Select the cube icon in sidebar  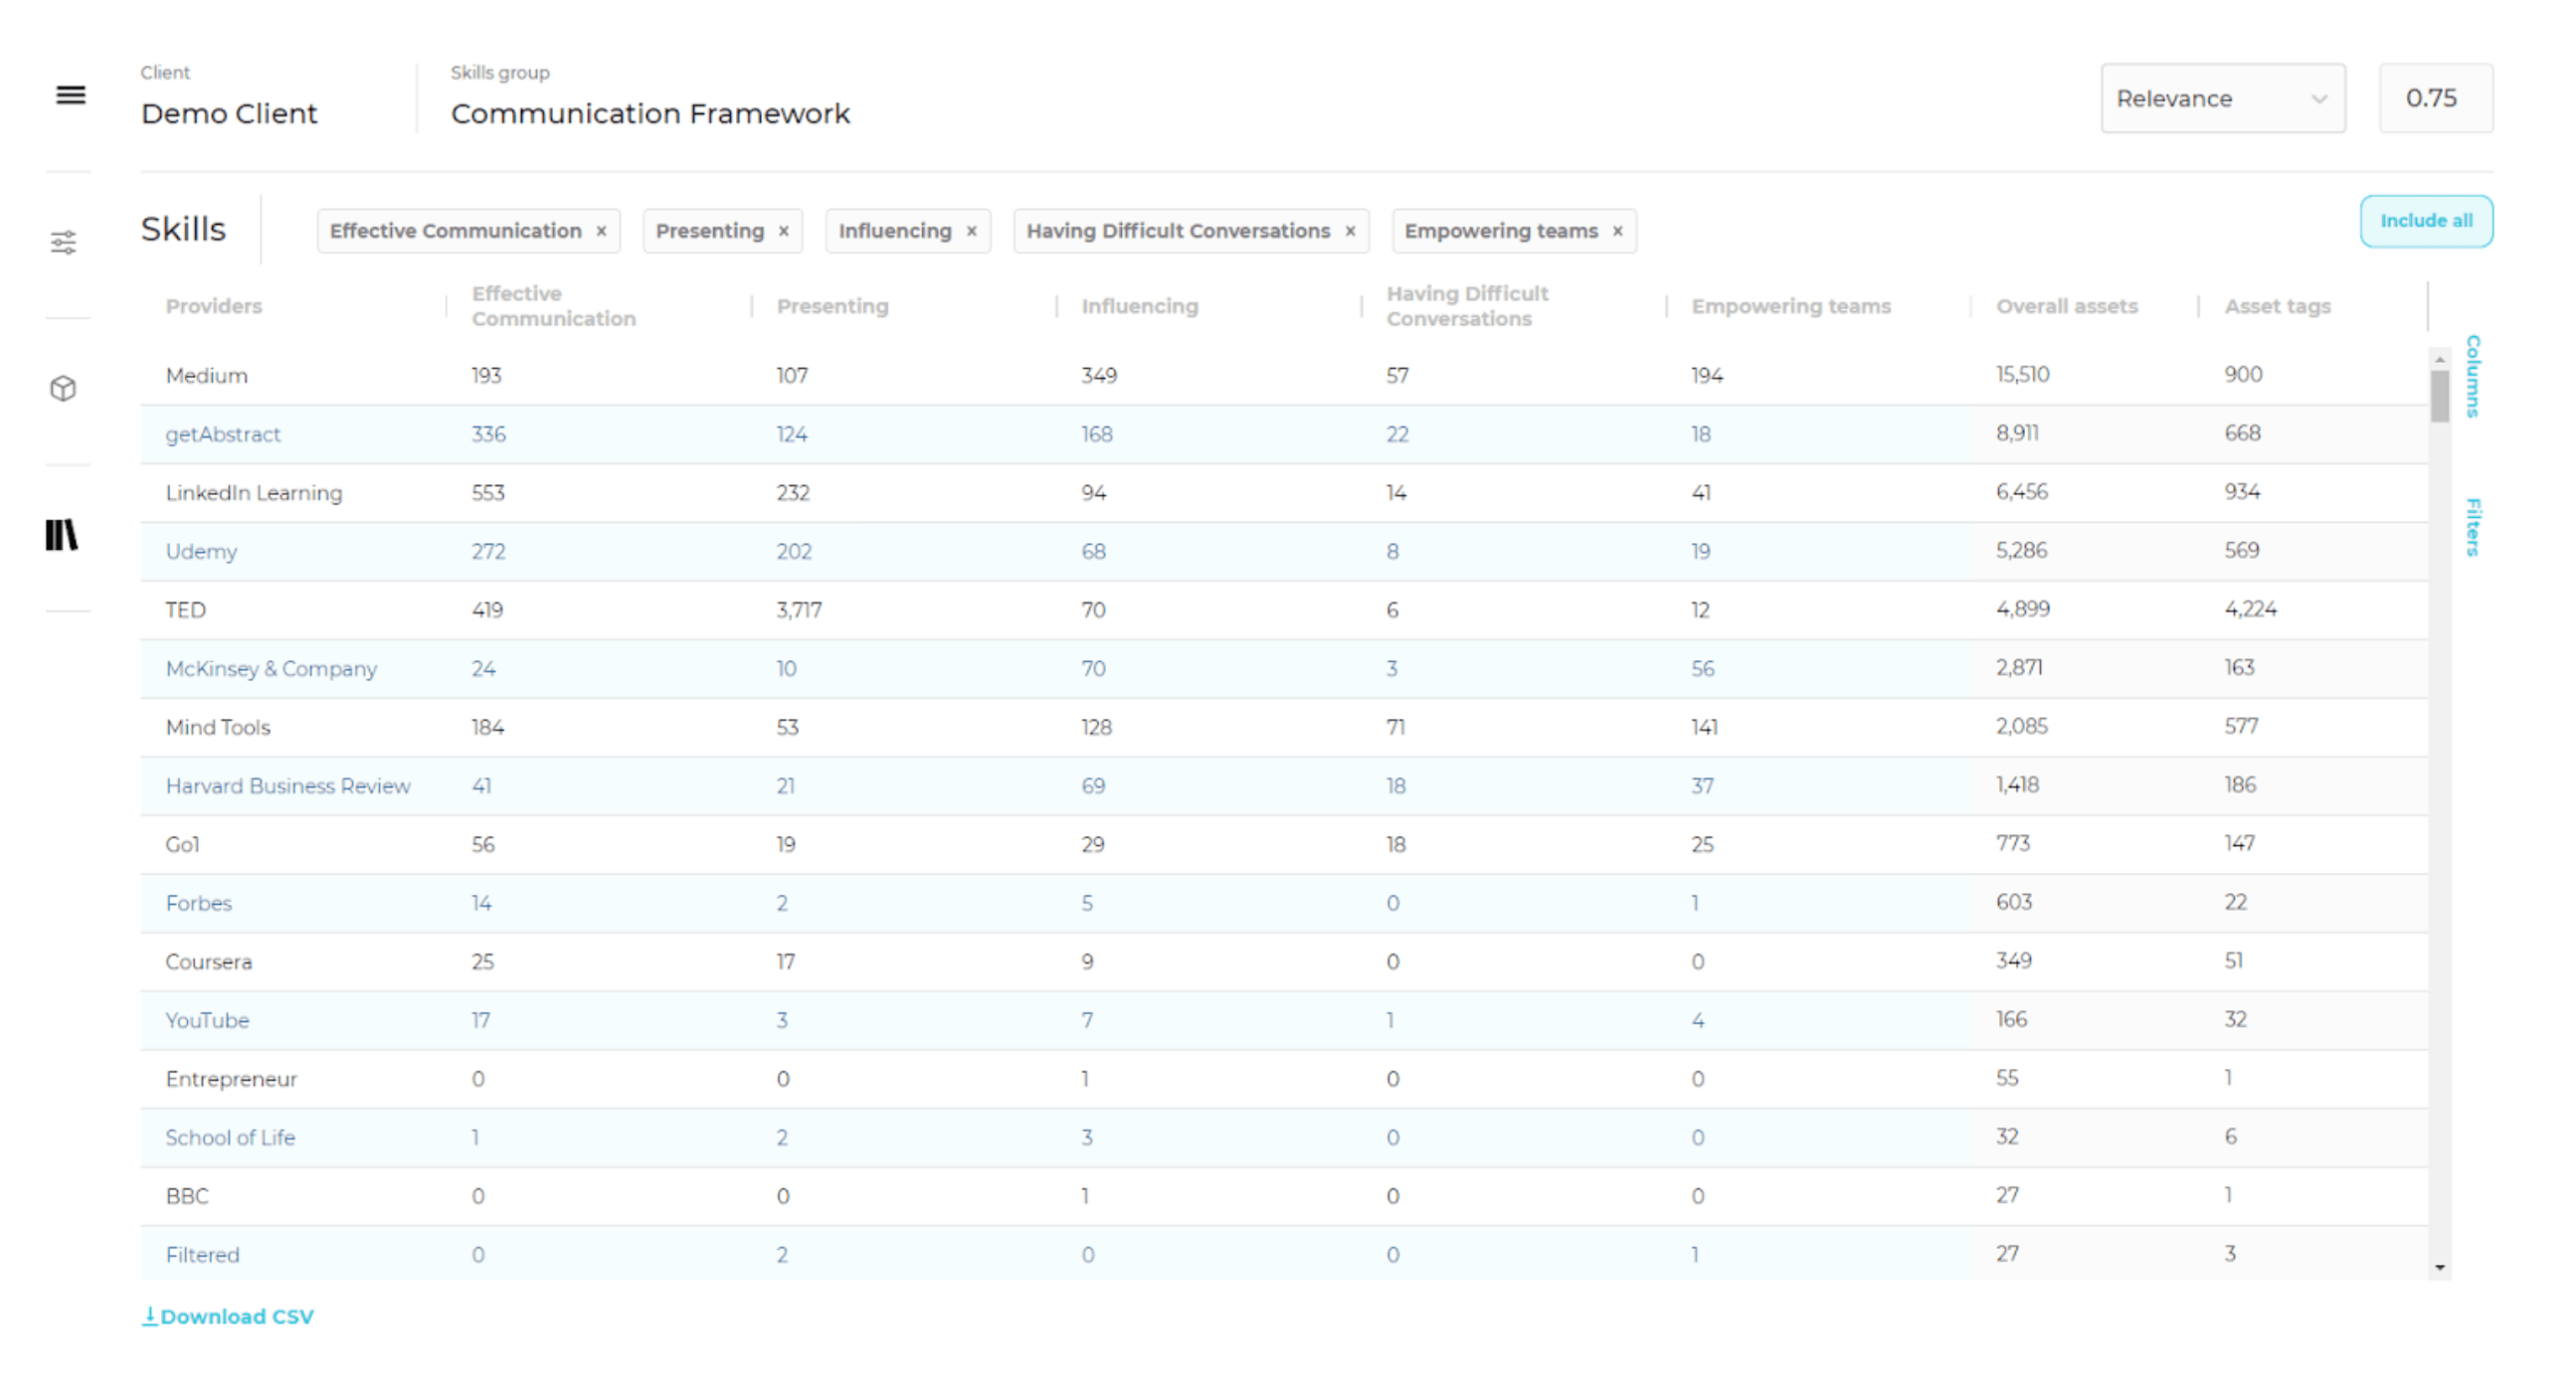point(63,388)
